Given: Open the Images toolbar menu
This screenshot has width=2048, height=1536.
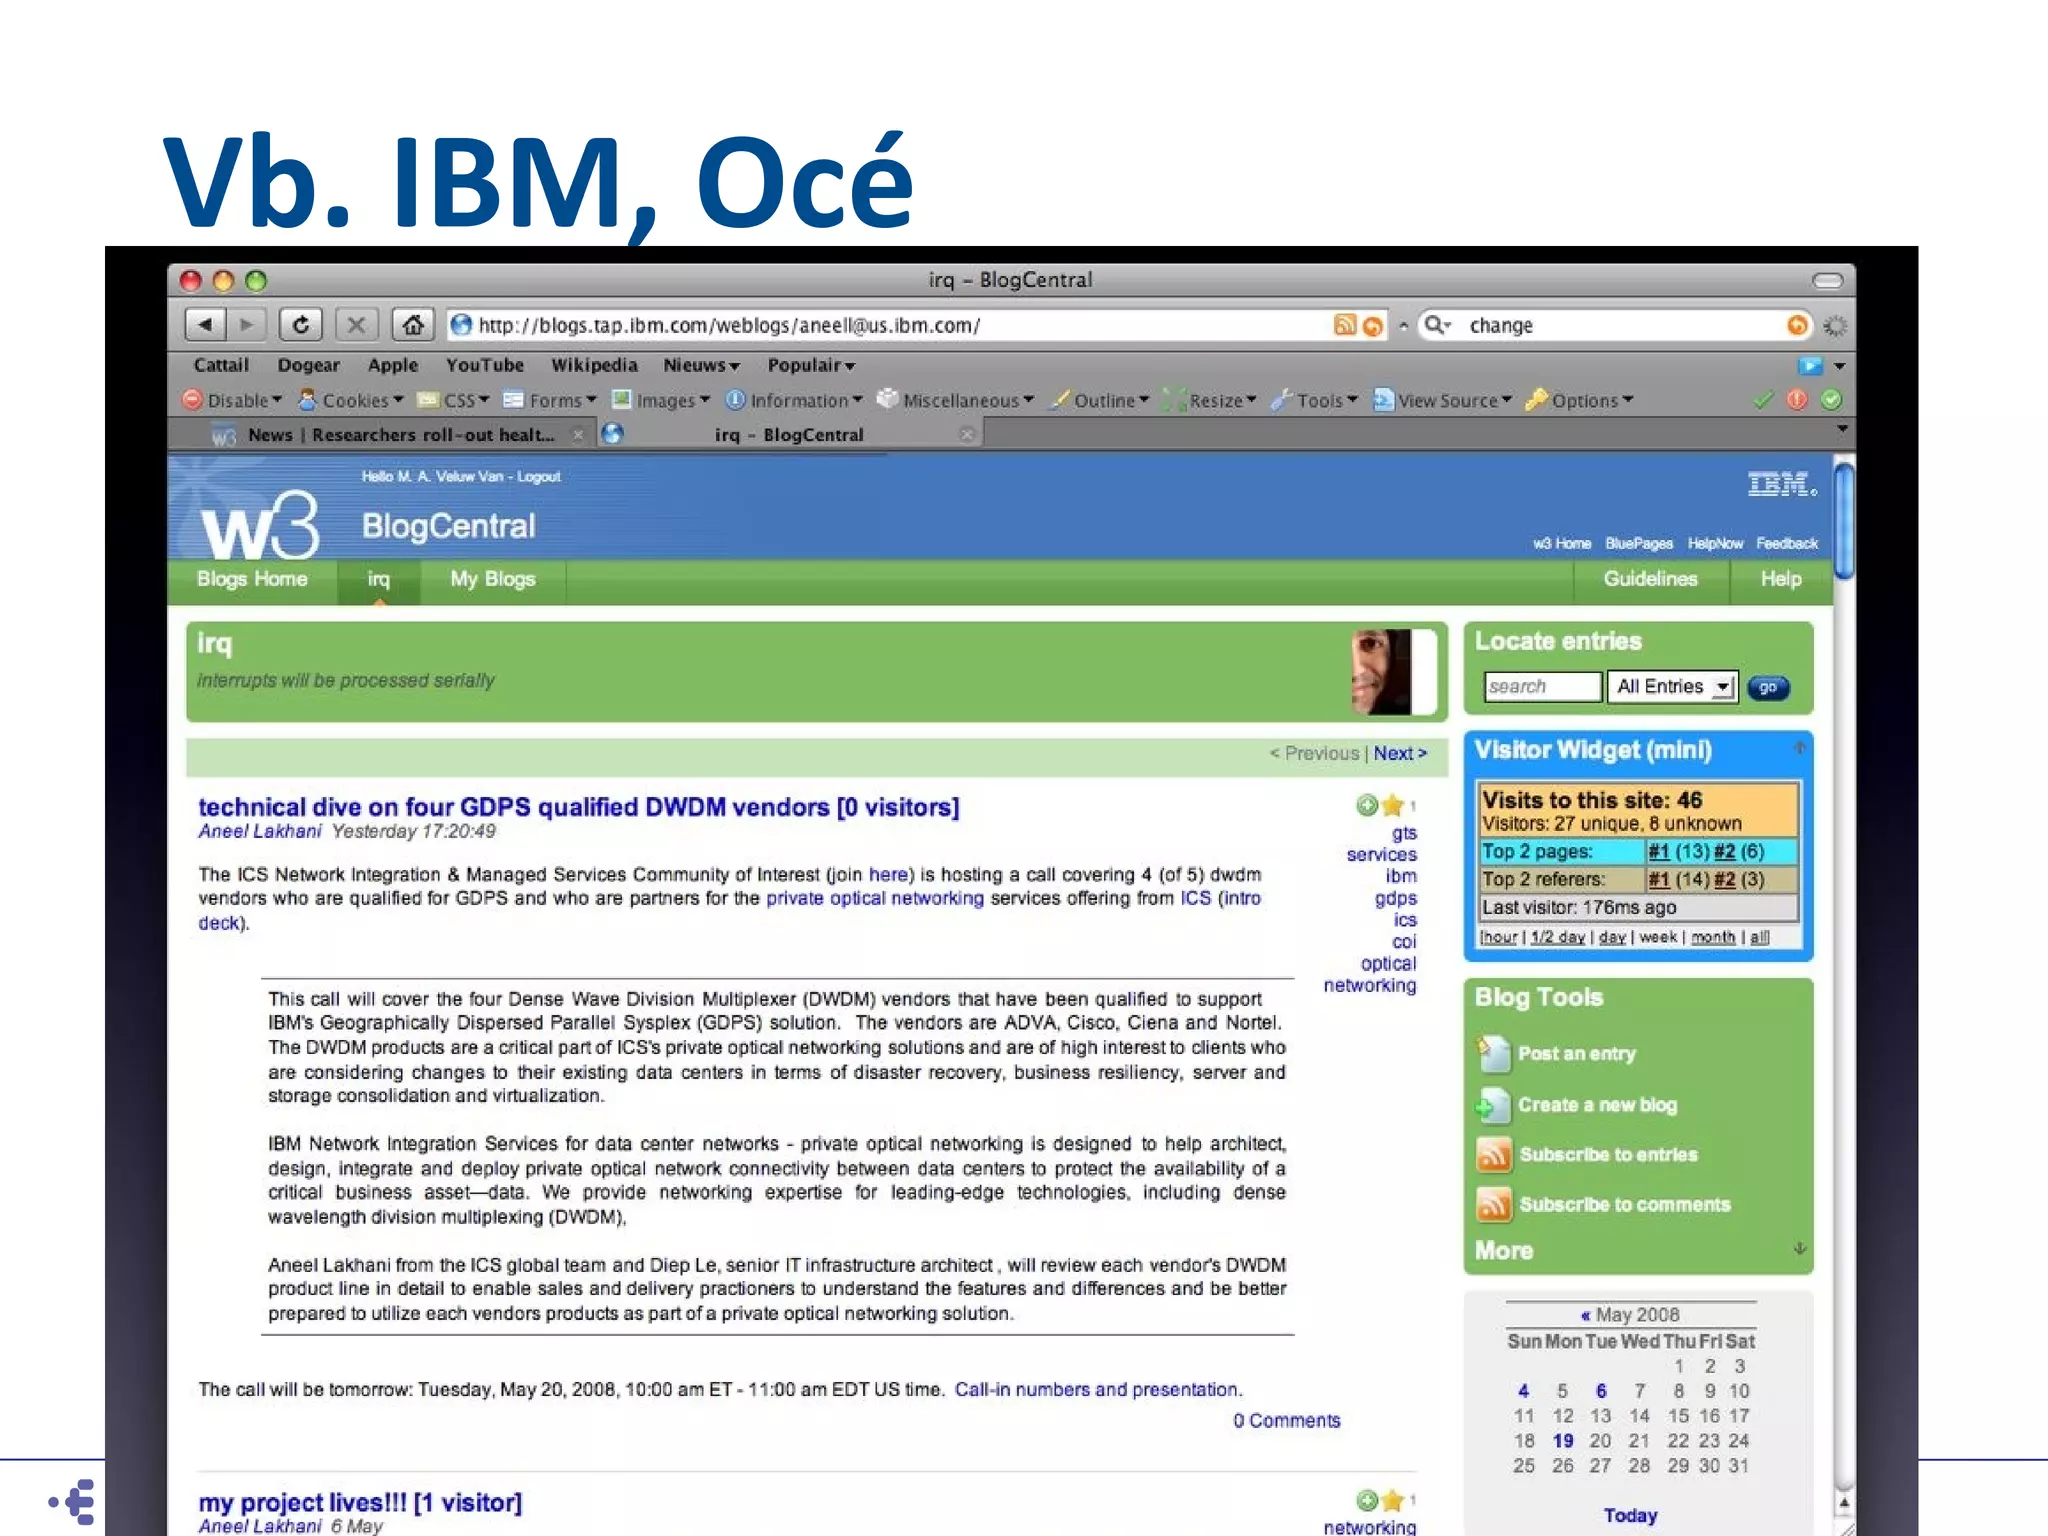Looking at the screenshot, I should 661,400.
